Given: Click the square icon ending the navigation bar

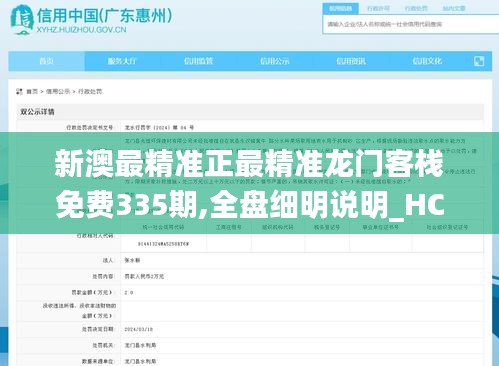Looking at the screenshot, I should (479, 61).
